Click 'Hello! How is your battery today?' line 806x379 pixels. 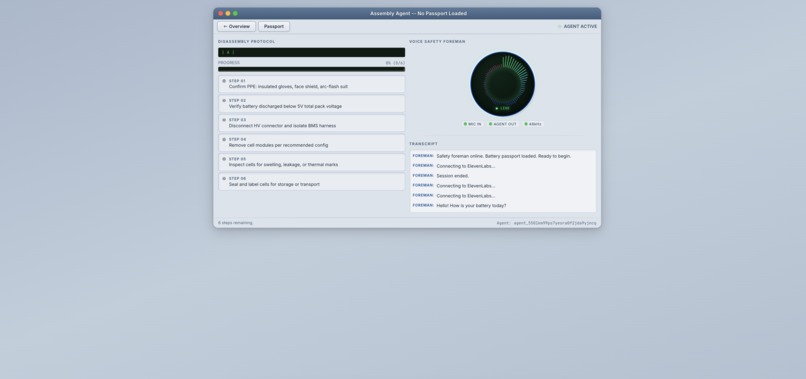(459, 206)
